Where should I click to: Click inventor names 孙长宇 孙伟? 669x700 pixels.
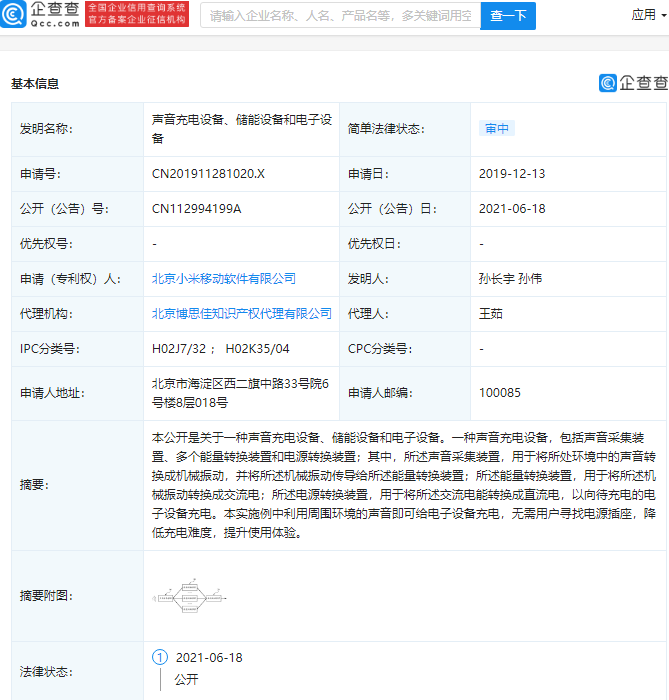pos(510,279)
